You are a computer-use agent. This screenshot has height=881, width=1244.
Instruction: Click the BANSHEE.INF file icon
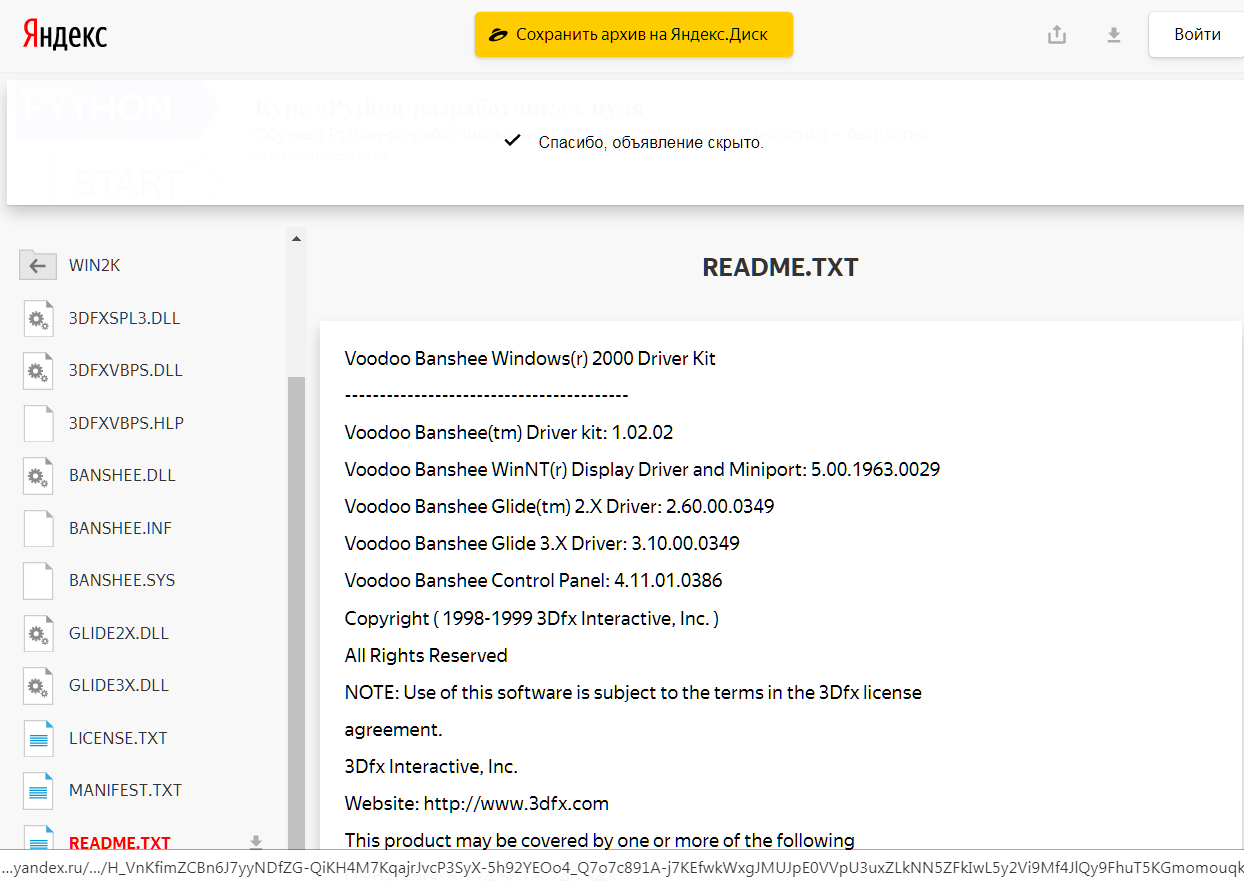tap(38, 528)
